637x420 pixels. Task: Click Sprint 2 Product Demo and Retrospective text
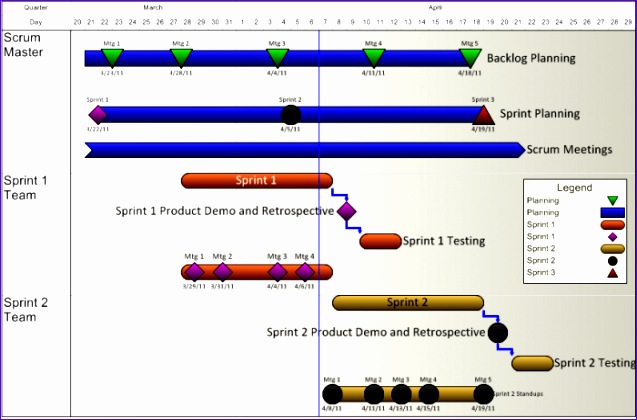click(376, 332)
